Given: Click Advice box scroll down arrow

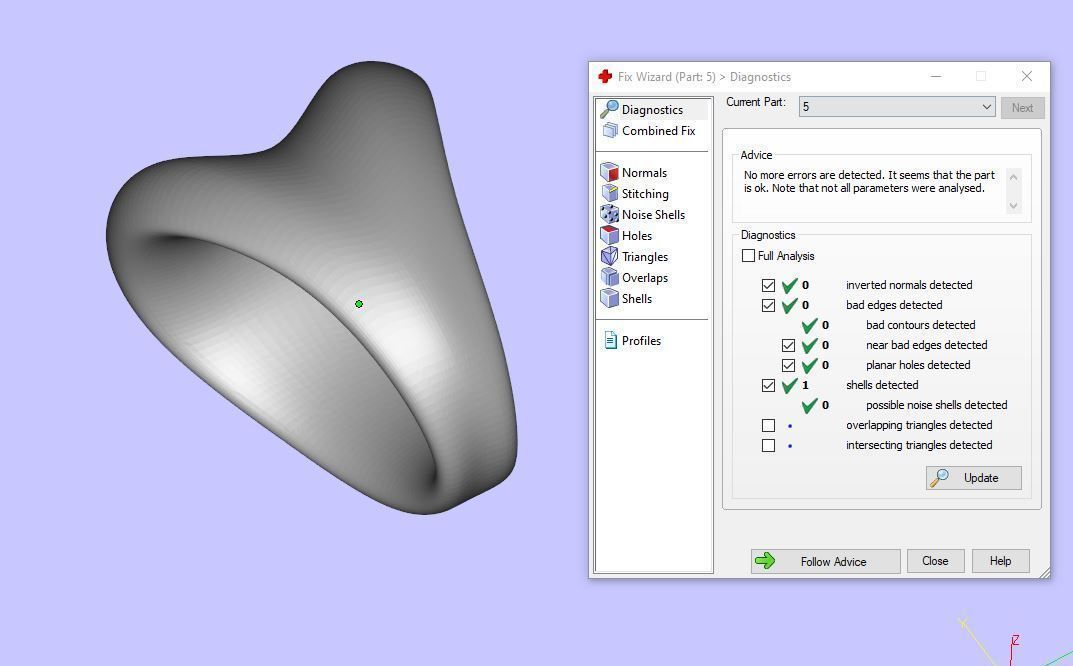Looking at the screenshot, I should click(1013, 205).
